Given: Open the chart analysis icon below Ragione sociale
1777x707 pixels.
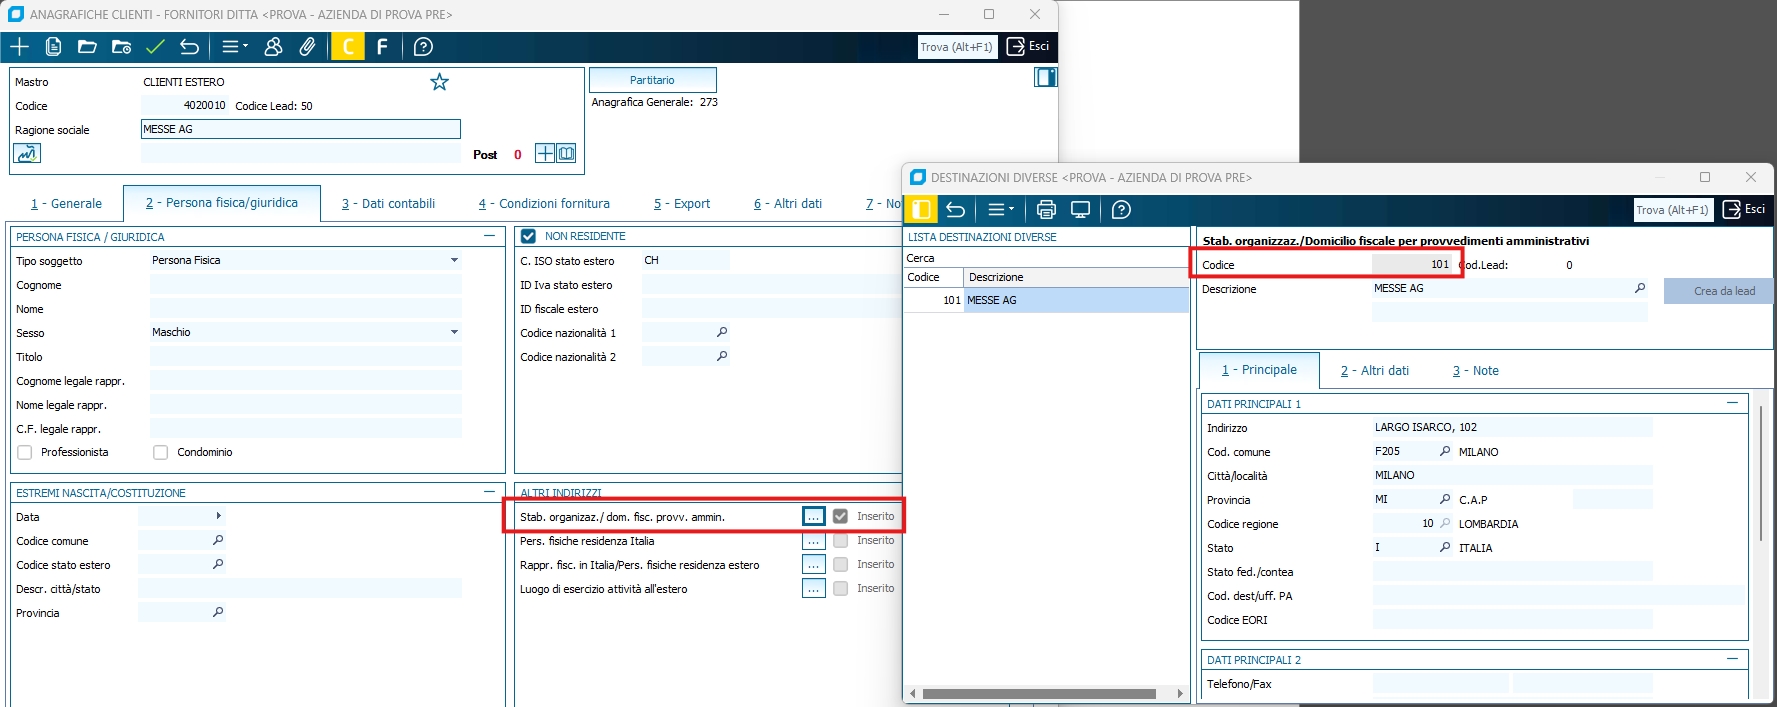Looking at the screenshot, I should (x=27, y=153).
